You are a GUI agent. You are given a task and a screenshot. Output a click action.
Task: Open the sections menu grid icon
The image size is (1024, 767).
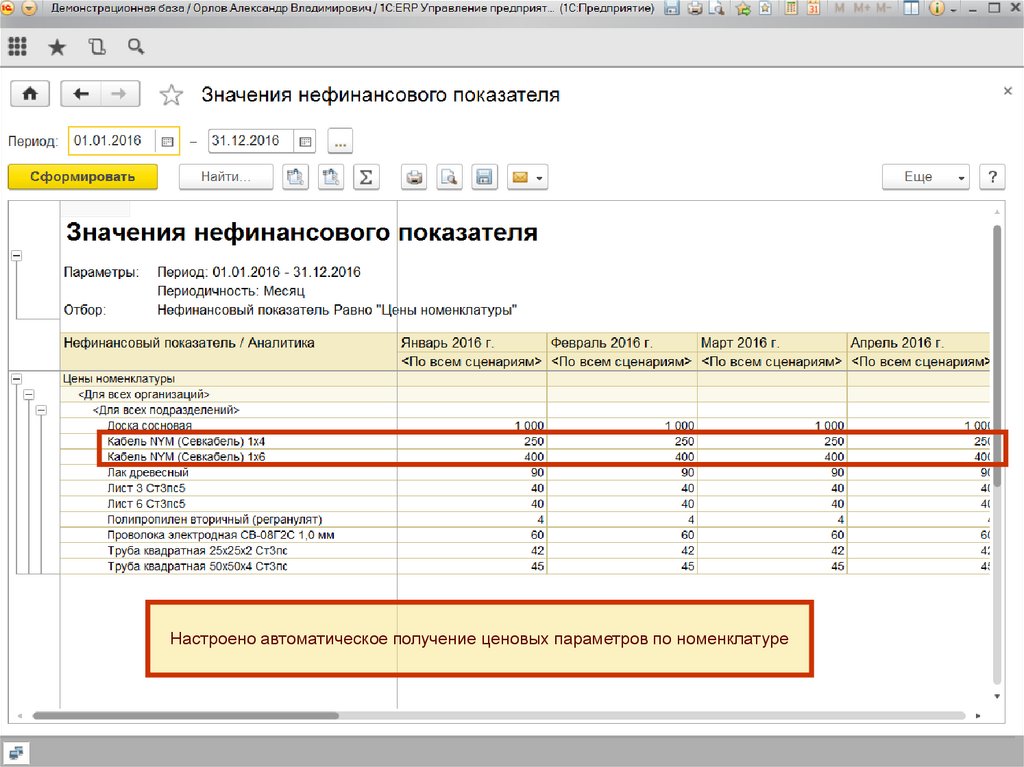pyautogui.click(x=17, y=47)
